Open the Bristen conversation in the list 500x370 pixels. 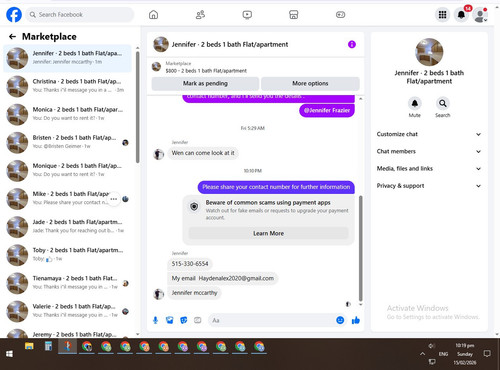pos(68,142)
